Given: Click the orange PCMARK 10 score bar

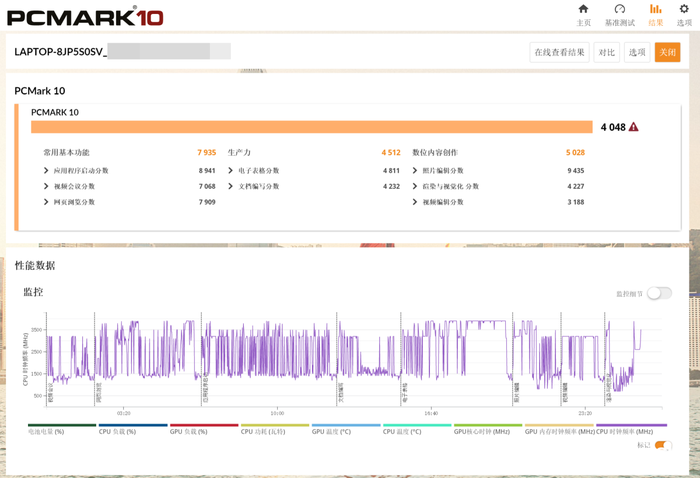Looking at the screenshot, I should 312,127.
